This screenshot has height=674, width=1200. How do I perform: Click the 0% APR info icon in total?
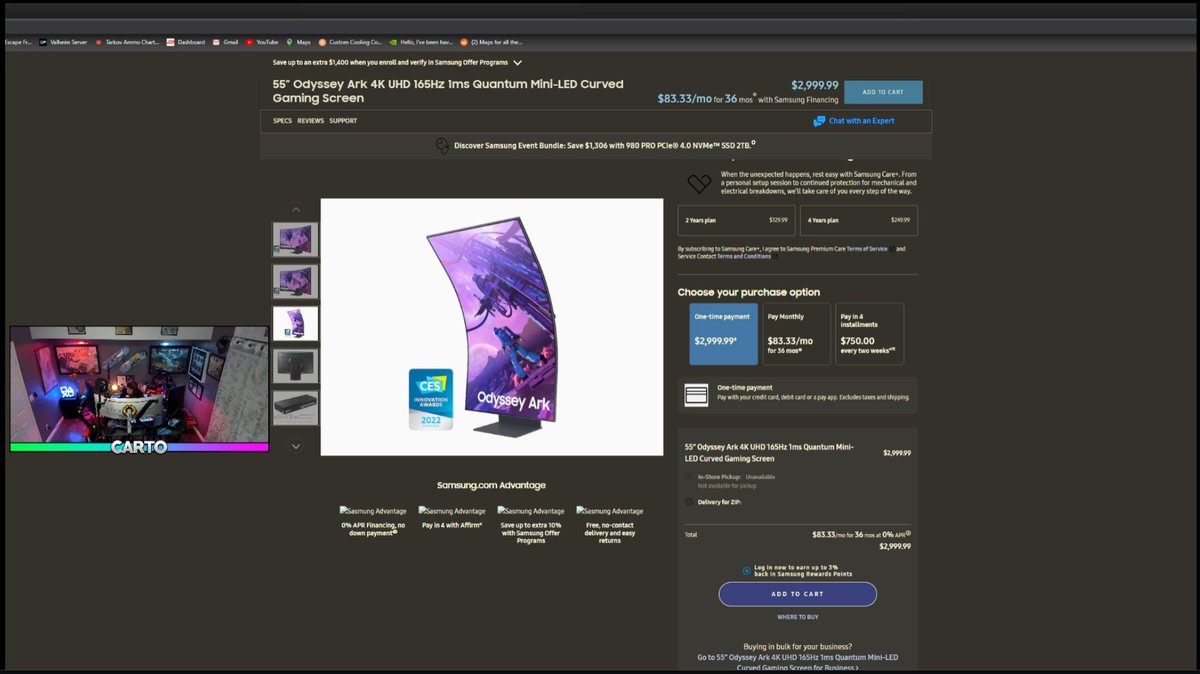click(x=908, y=533)
